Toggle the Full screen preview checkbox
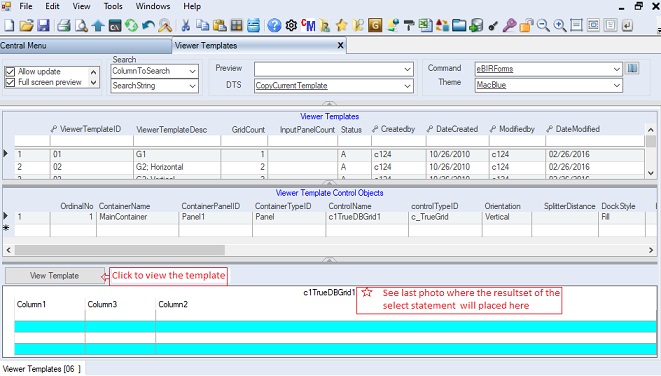The height and width of the screenshot is (376, 661). point(10,82)
